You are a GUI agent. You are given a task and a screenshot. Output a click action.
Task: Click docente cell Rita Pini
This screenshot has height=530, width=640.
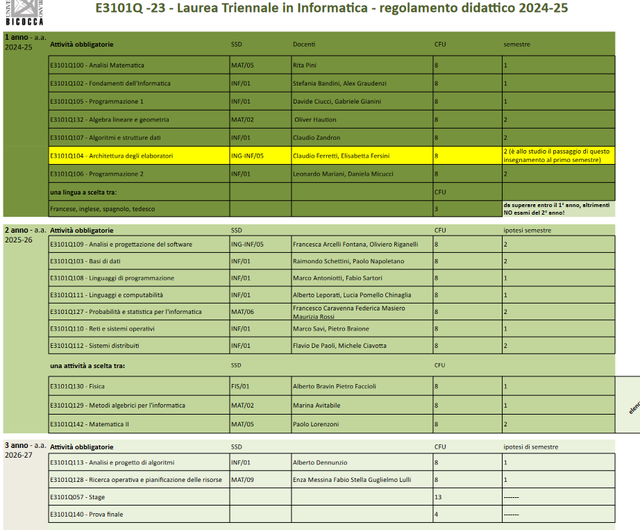point(362,65)
